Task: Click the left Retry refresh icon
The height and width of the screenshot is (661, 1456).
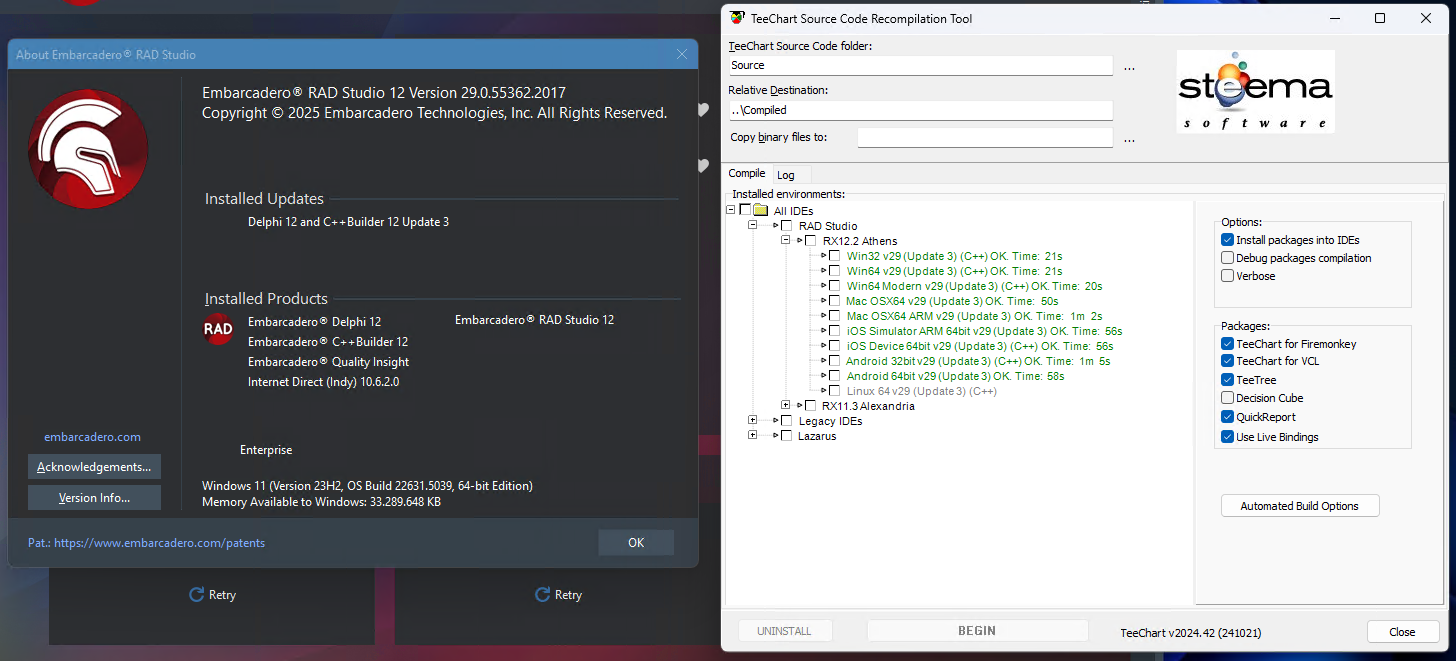Action: (197, 595)
